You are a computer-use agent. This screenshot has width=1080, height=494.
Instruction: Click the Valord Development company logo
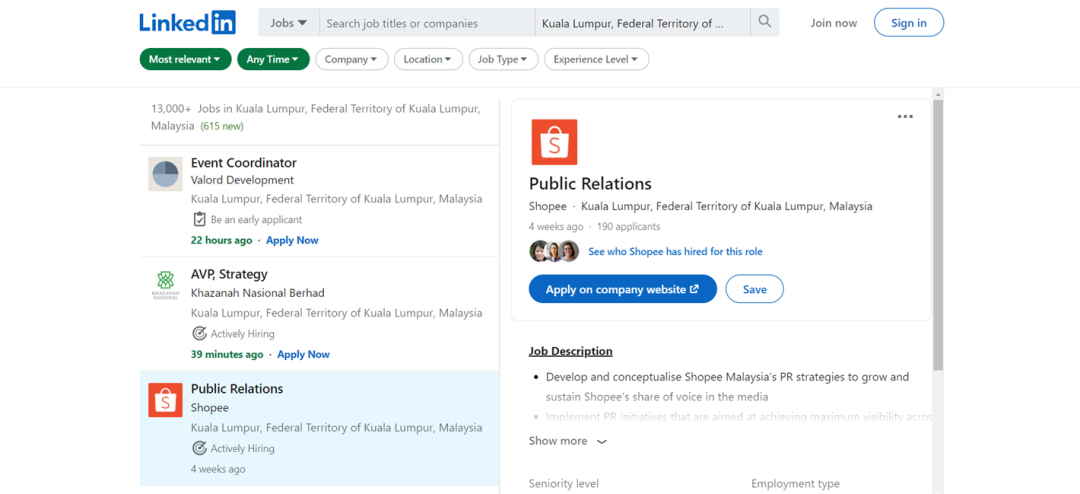[165, 174]
